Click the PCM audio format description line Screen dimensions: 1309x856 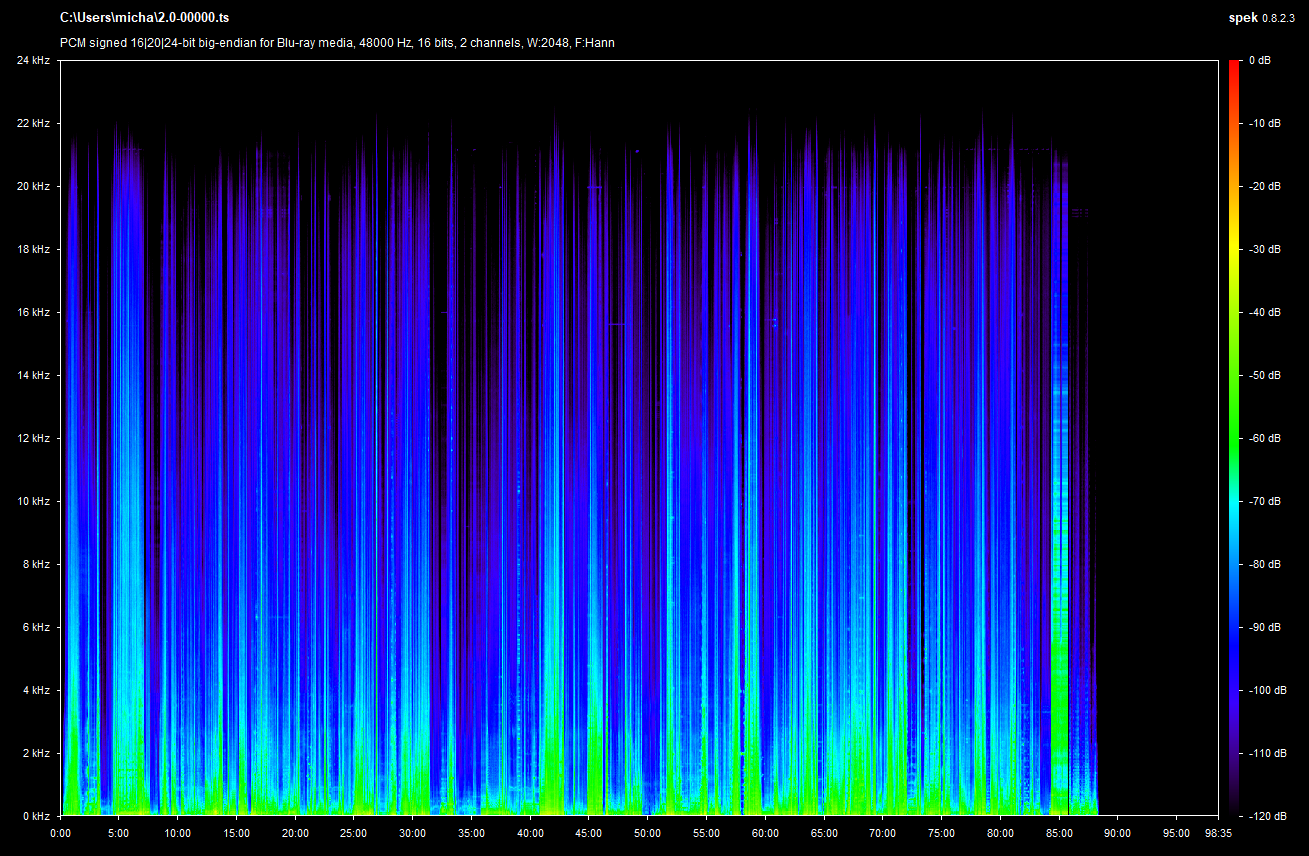(x=337, y=43)
